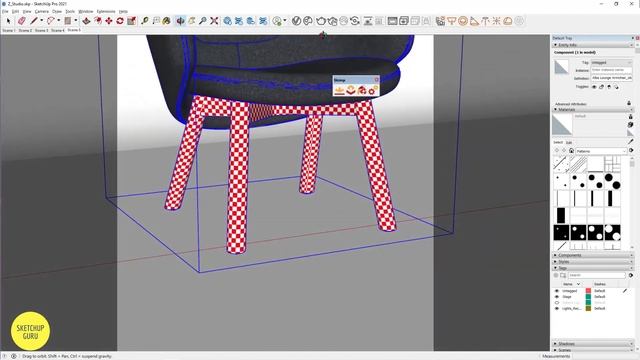Select the Rectangle shape tool
Image resolution: width=640 pixels, height=360 pixels.
[x=68, y=21]
